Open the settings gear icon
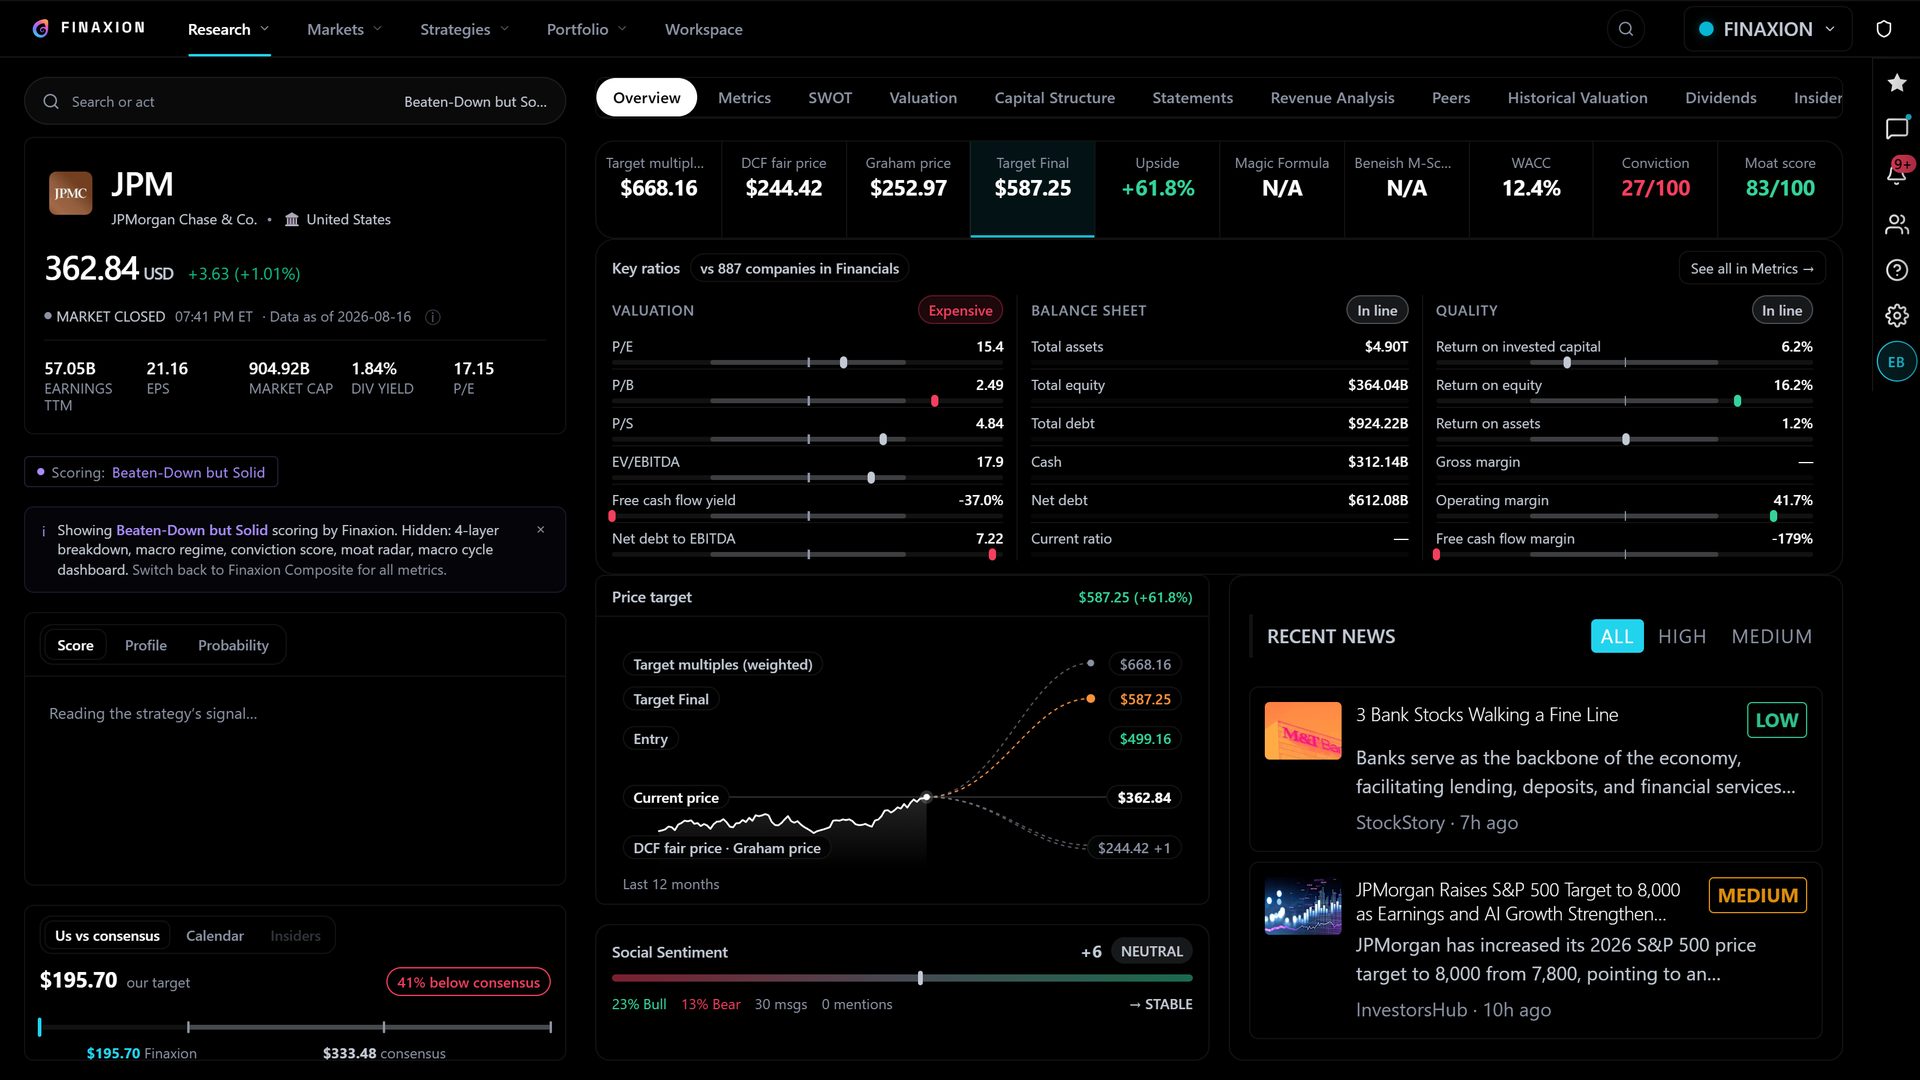 pos(1896,316)
